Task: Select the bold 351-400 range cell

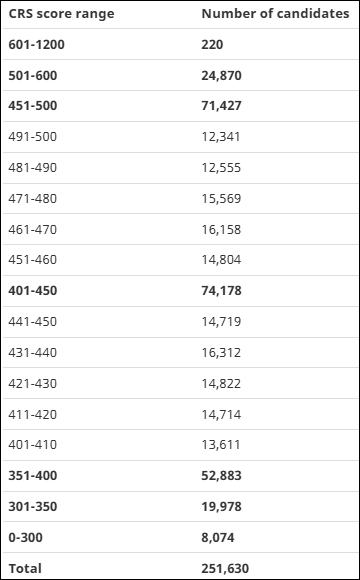Action: tap(33, 476)
